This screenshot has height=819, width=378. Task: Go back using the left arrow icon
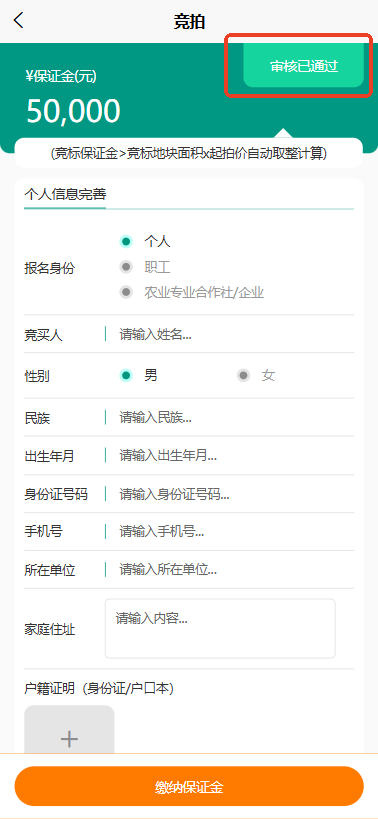[x=18, y=20]
